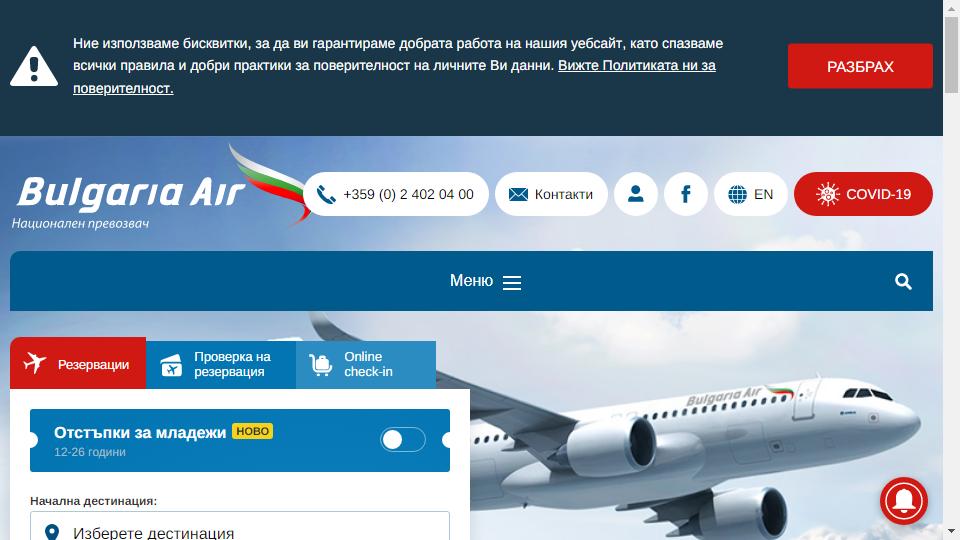Open the Изберете дестинация dropdown
This screenshot has width=960, height=540.
(240, 527)
